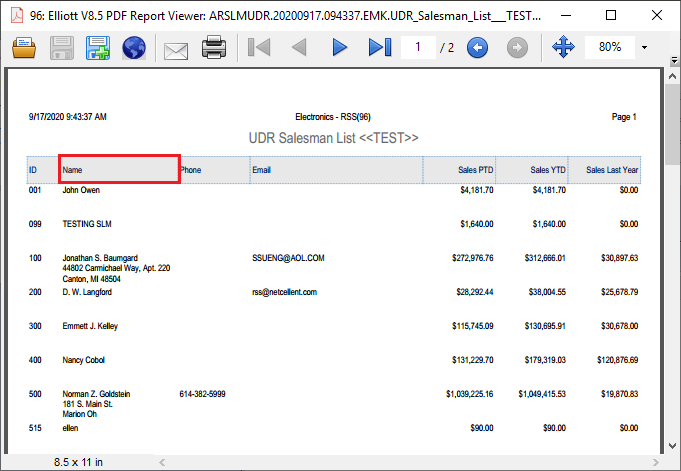Click the Sales Last Year value $120,876.69
681x471 pixels.
click(x=618, y=360)
